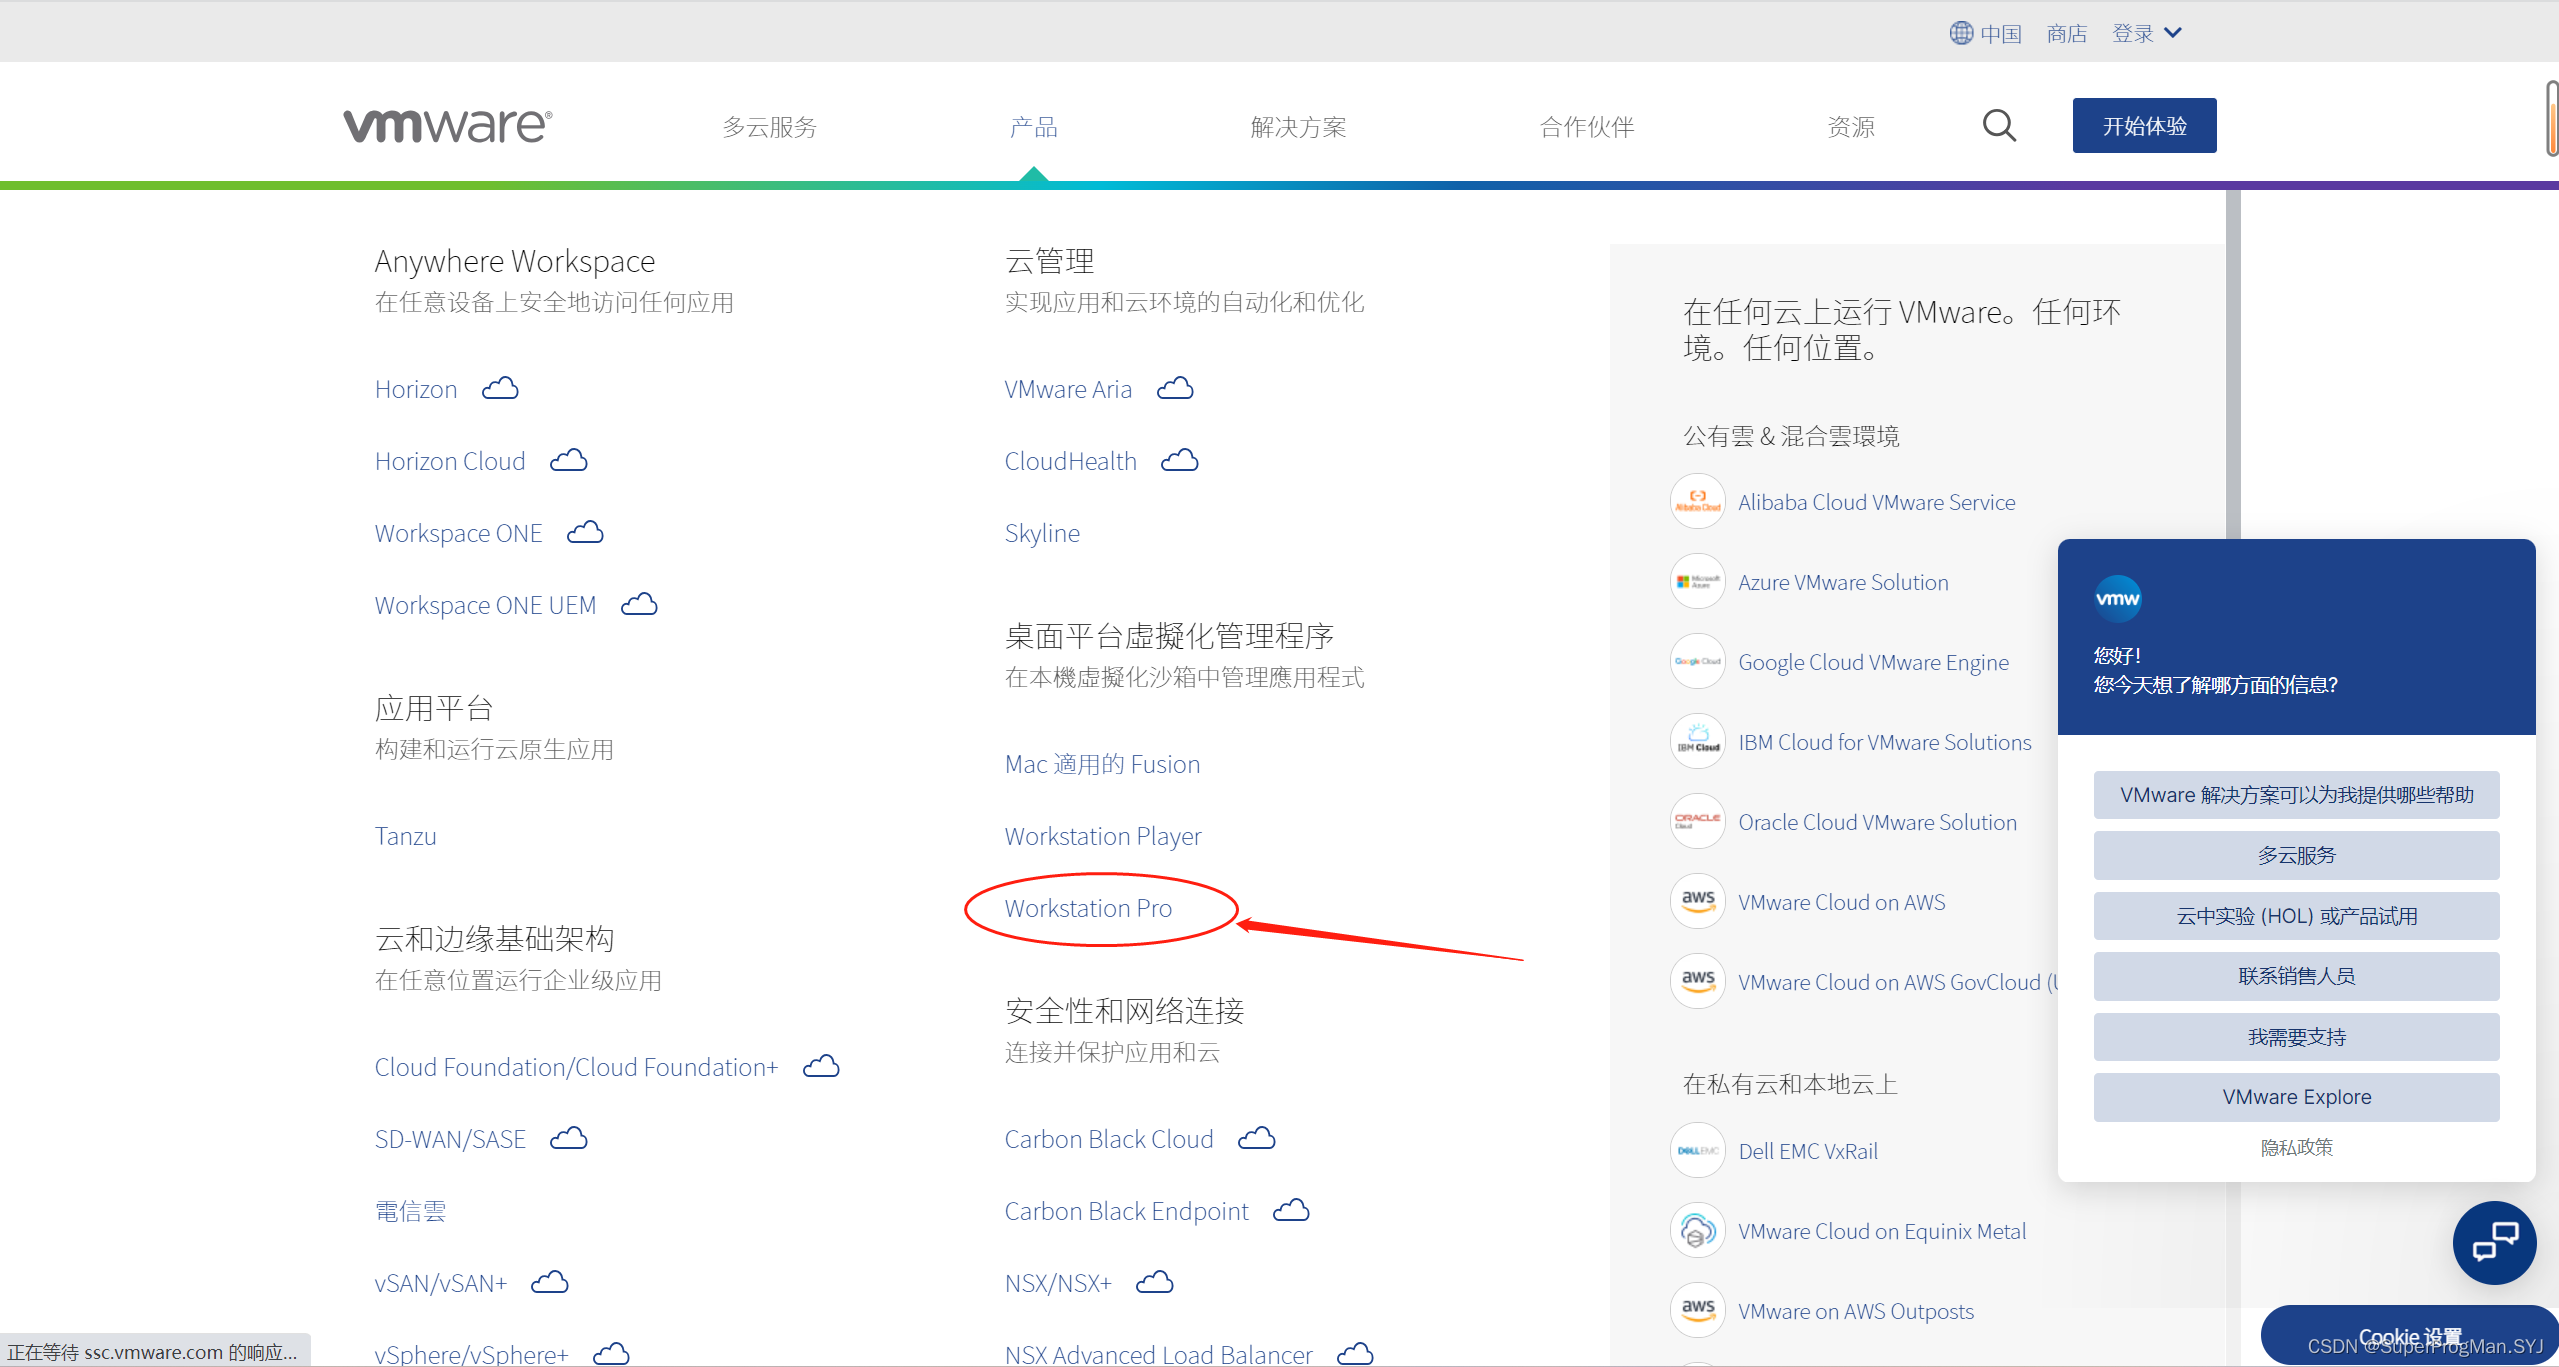Open the Mac 適用的 Fusion link

(1102, 764)
